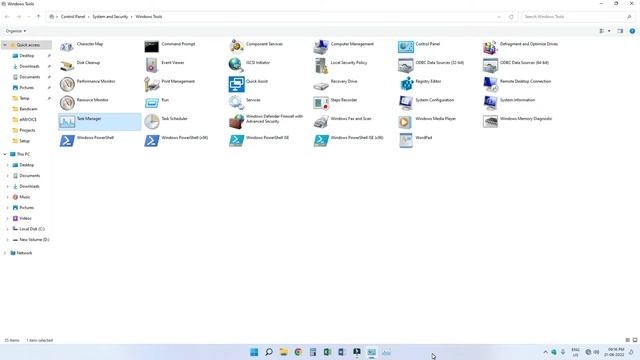Expand Local Disk (C:) tree arrow
The image size is (640, 360).
[7, 229]
